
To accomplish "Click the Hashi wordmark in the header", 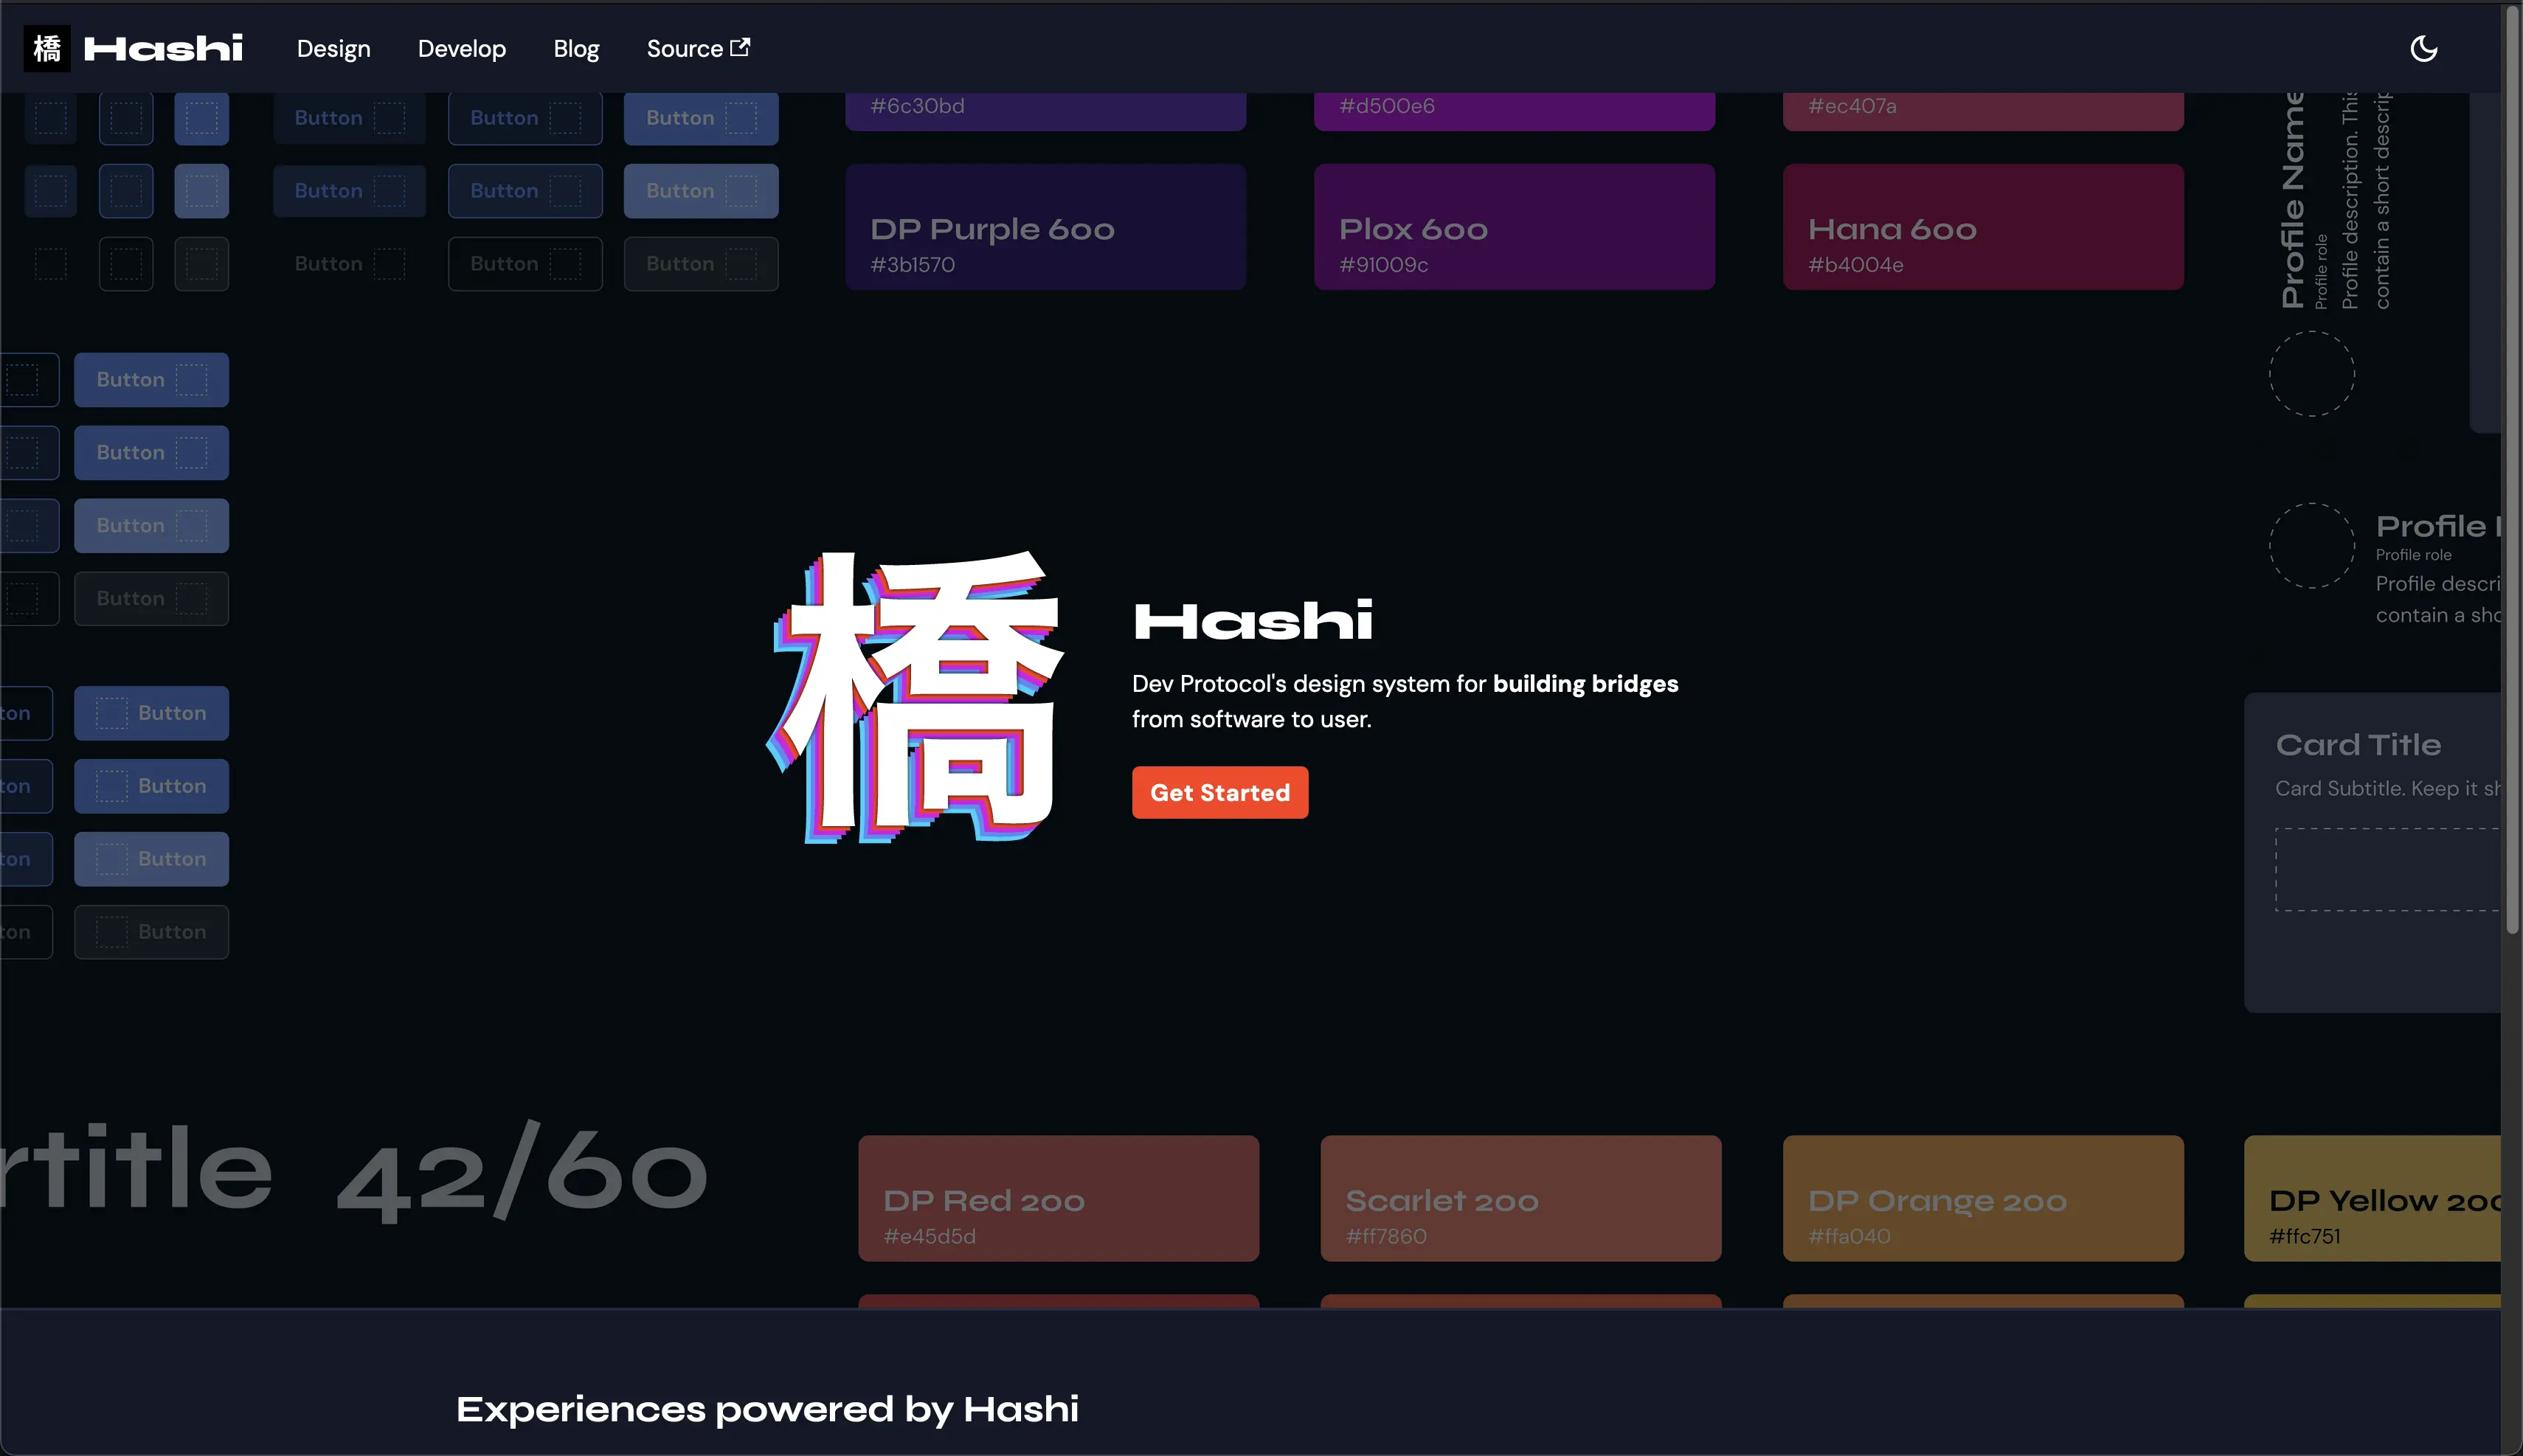I will pyautogui.click(x=163, y=47).
